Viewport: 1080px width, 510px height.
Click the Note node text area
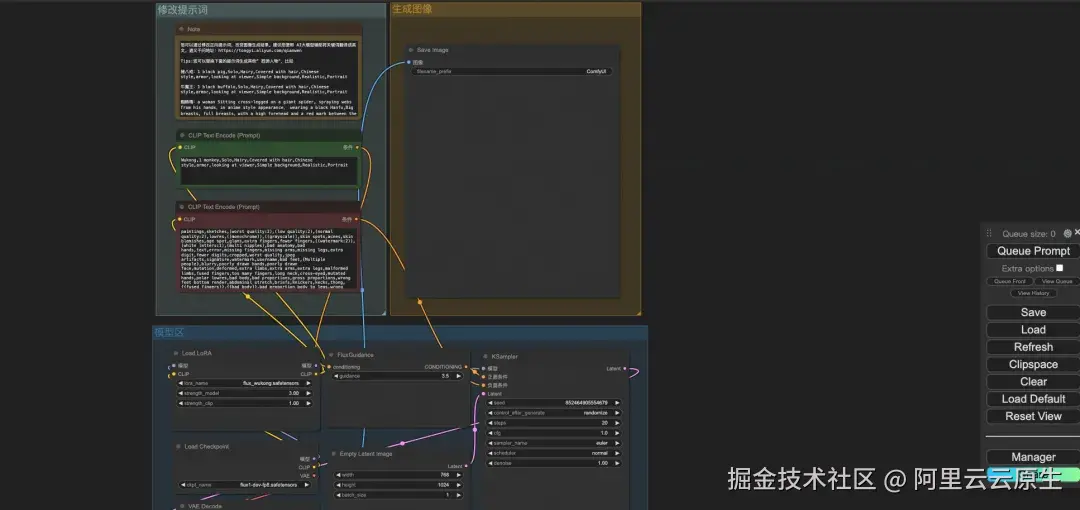click(x=269, y=77)
